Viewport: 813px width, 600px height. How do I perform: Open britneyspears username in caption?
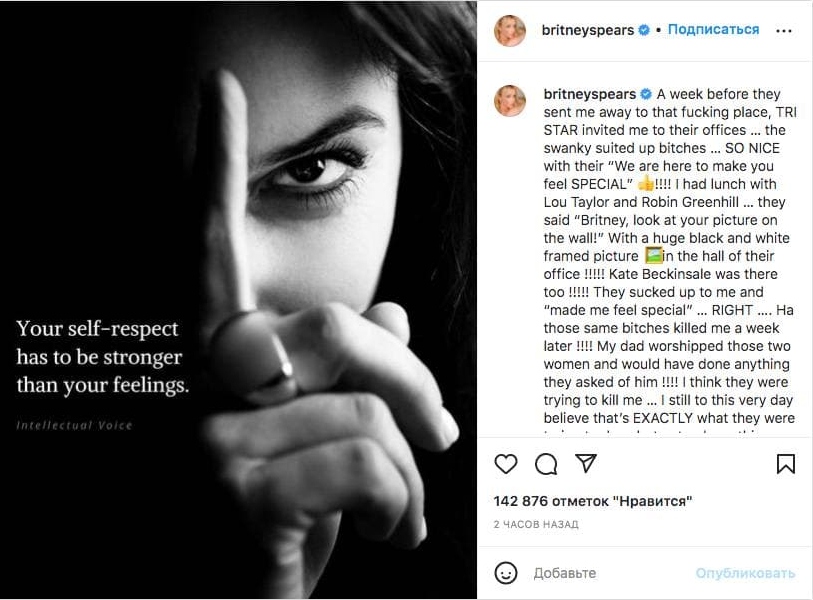coord(588,95)
